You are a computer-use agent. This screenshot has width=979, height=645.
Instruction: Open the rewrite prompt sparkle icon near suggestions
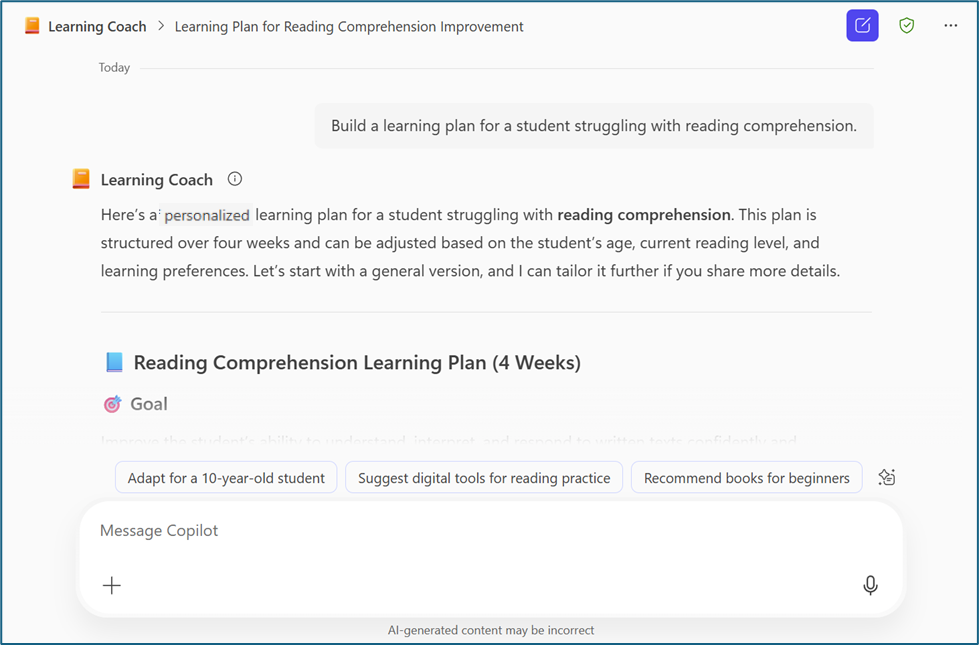886,477
